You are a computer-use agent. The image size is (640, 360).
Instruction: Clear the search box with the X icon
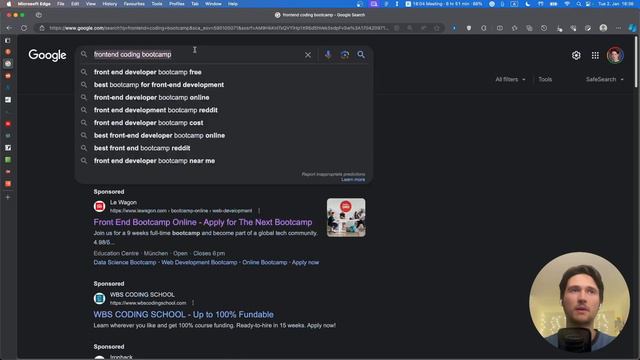[x=308, y=55]
